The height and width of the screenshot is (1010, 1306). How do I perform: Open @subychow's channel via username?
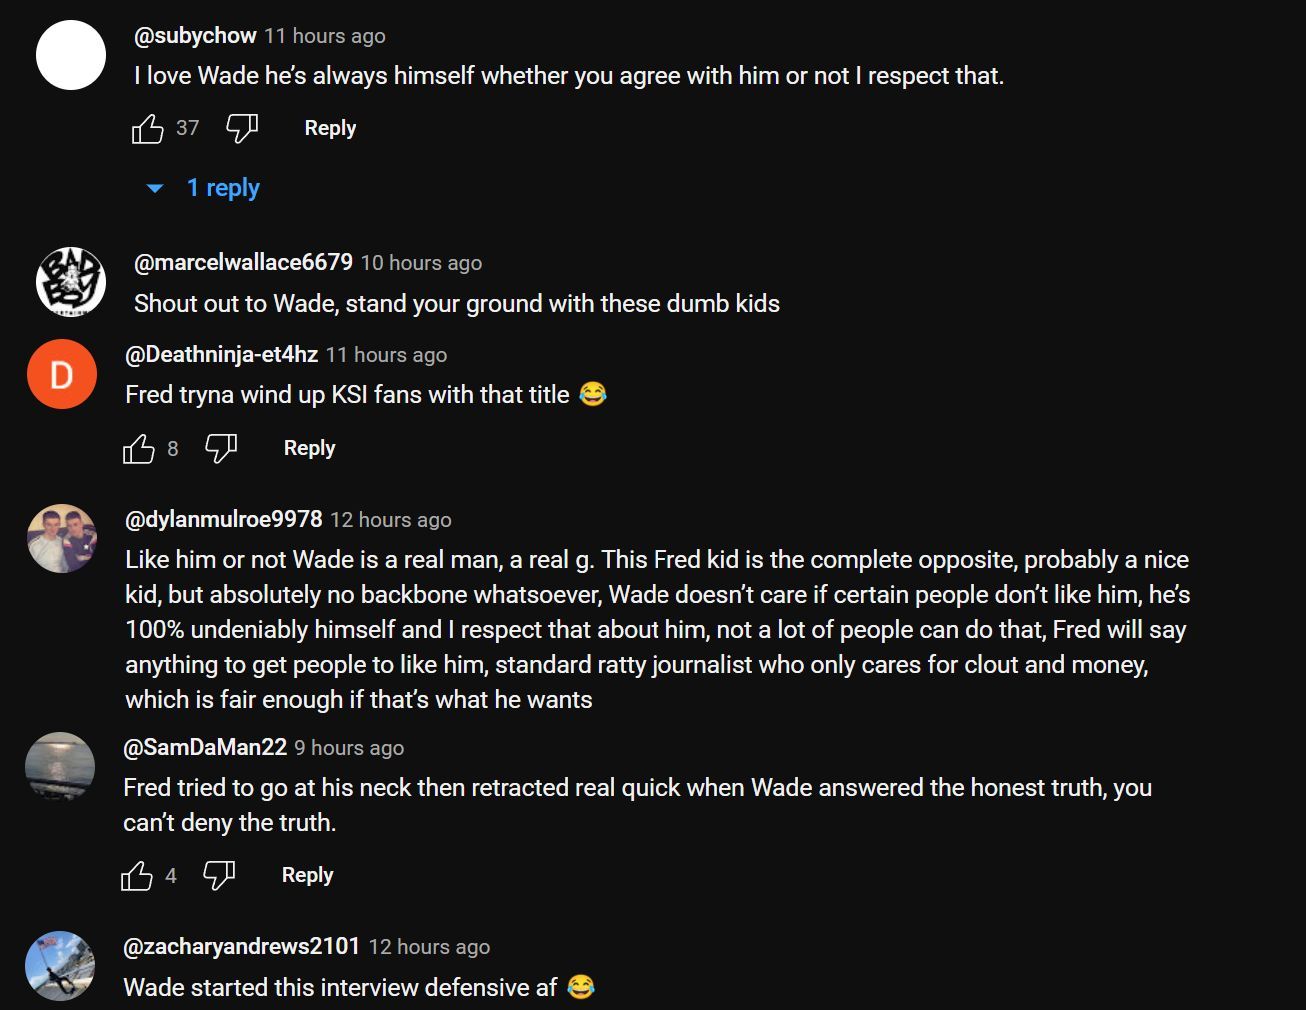(195, 36)
